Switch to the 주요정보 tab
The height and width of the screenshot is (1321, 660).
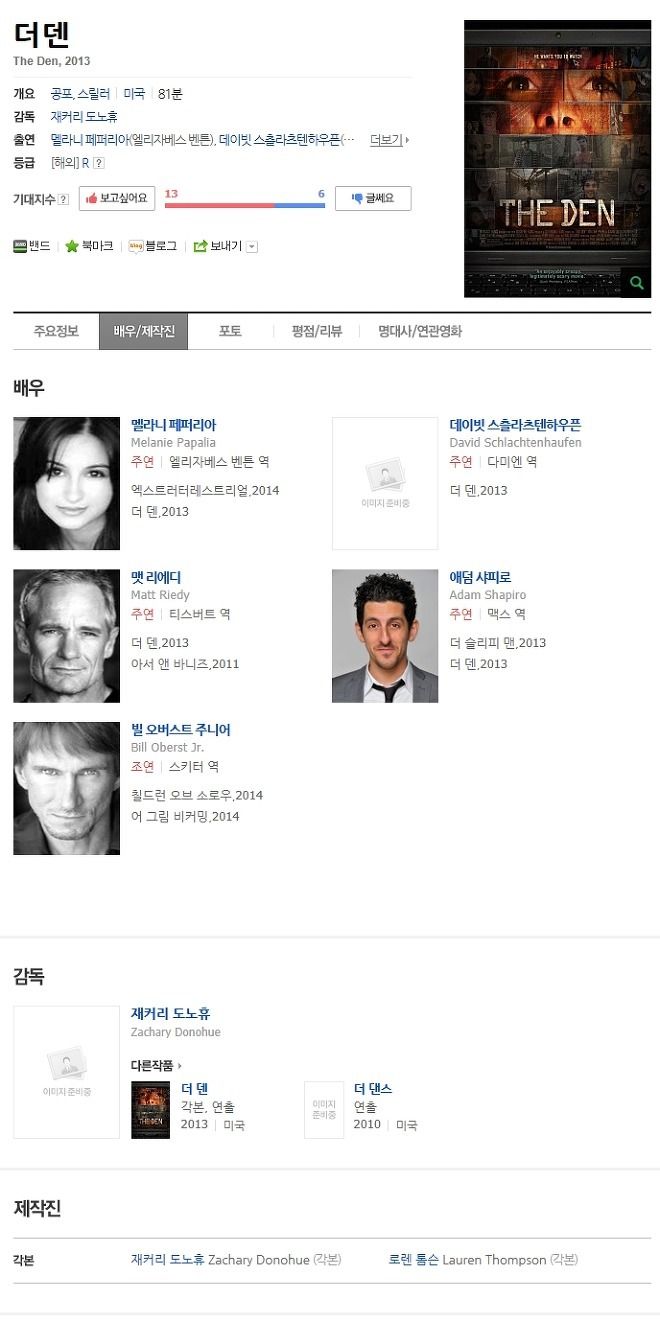pyautogui.click(x=56, y=331)
